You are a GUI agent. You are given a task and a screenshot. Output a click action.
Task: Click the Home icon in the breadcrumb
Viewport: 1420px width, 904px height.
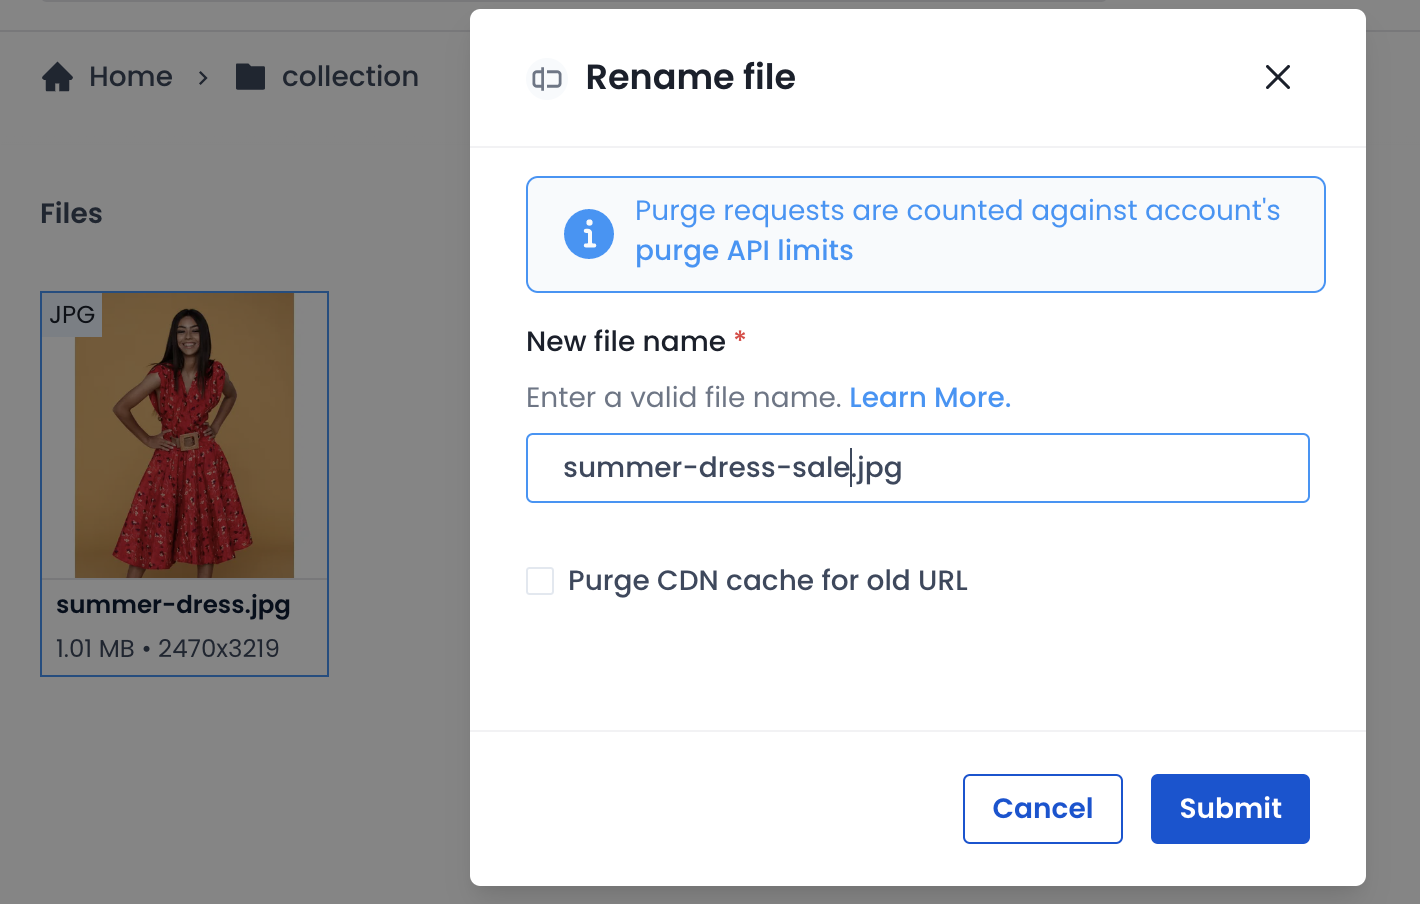point(57,77)
